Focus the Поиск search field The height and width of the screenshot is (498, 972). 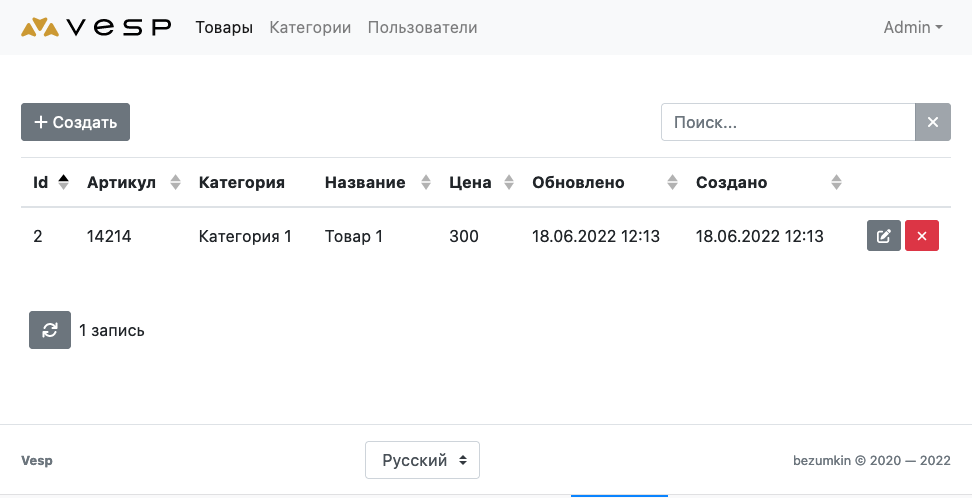788,122
